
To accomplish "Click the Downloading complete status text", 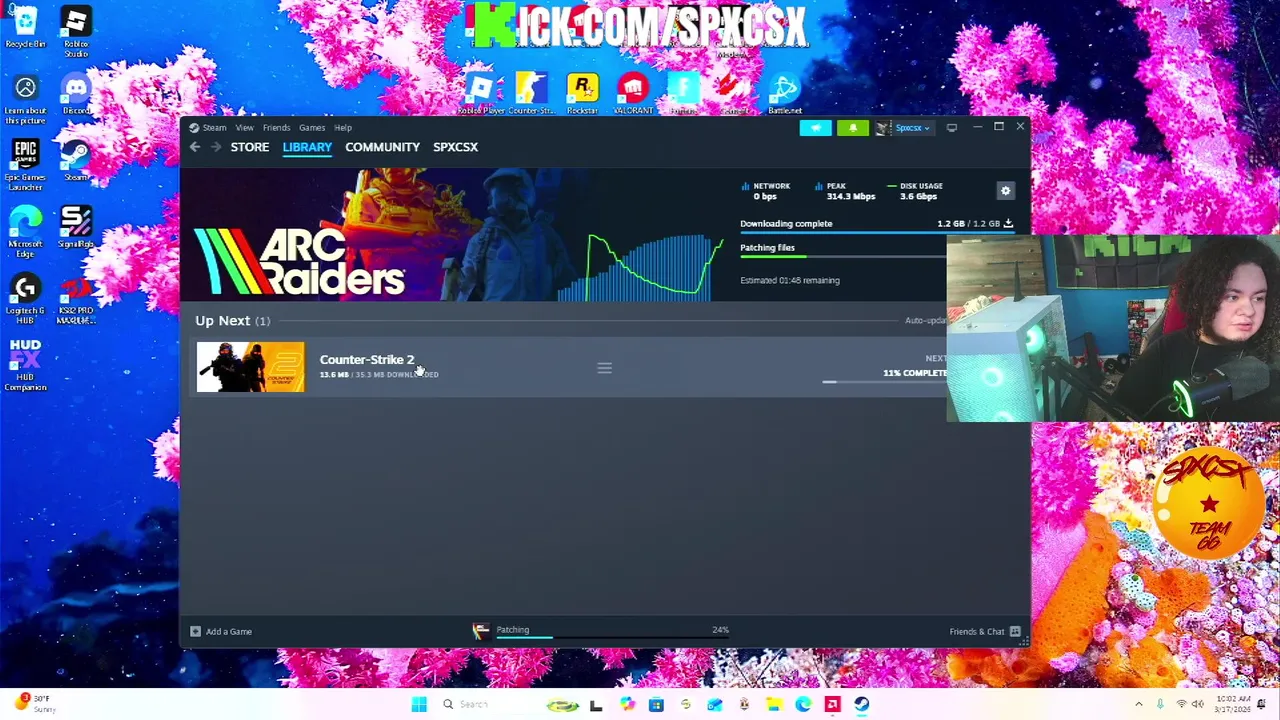I will pyautogui.click(x=786, y=224).
